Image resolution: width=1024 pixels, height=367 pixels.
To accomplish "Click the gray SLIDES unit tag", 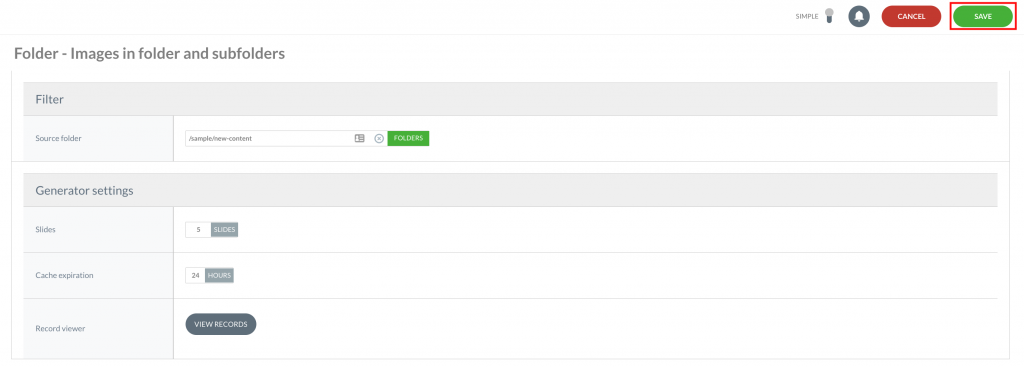I will coord(225,230).
